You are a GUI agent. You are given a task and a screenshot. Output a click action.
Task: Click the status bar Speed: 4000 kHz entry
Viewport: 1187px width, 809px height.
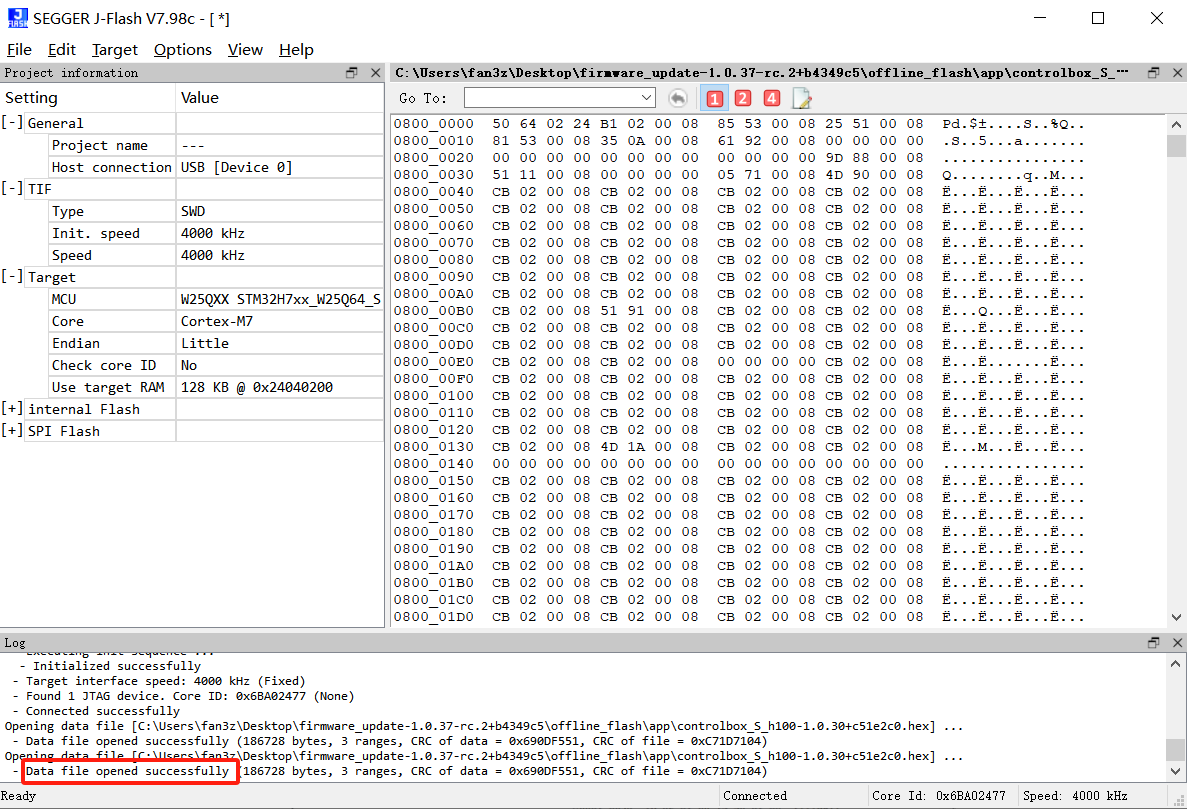point(1075,796)
